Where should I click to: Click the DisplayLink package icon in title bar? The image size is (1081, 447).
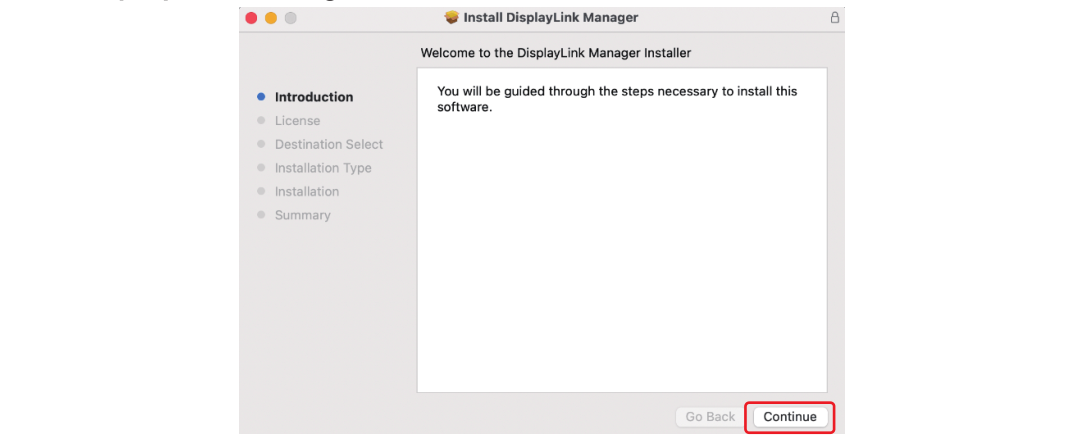click(452, 18)
